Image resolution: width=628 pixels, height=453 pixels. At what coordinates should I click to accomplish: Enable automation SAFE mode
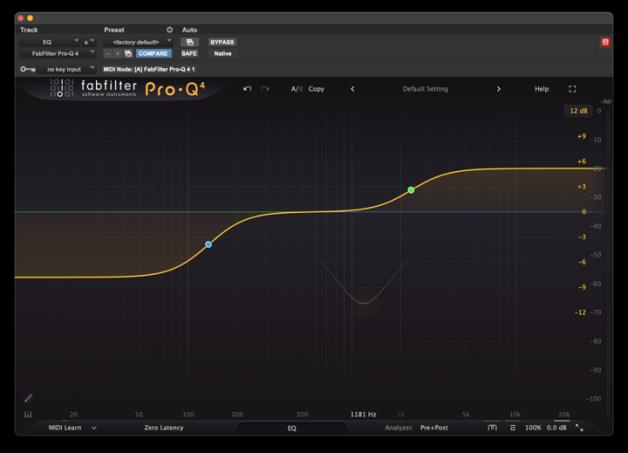189,53
